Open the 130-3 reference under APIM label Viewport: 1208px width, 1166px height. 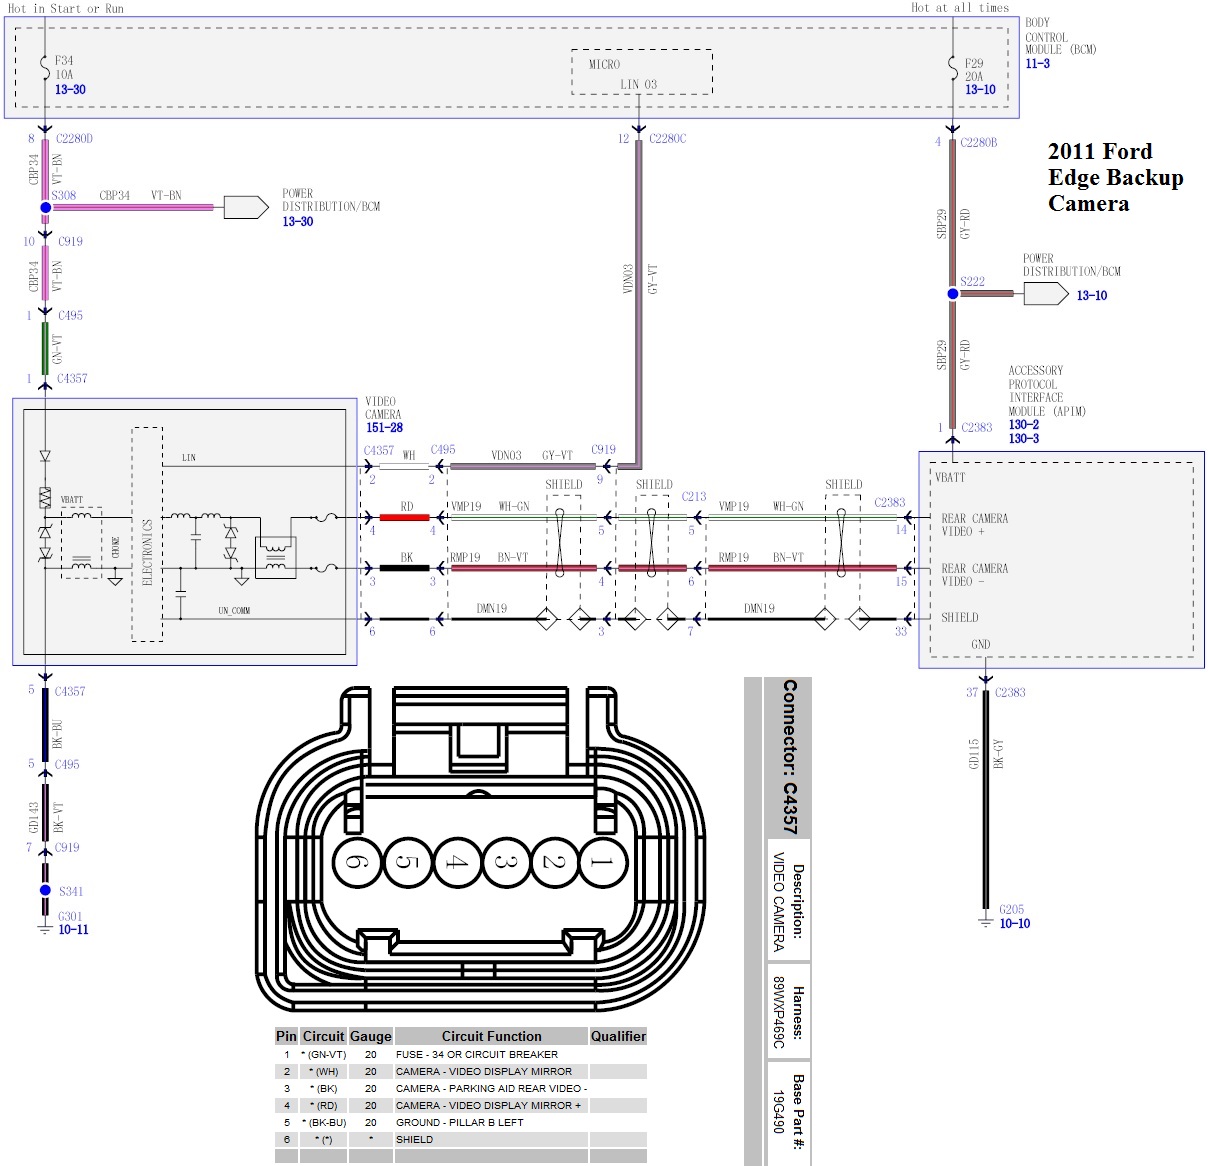[1024, 439]
